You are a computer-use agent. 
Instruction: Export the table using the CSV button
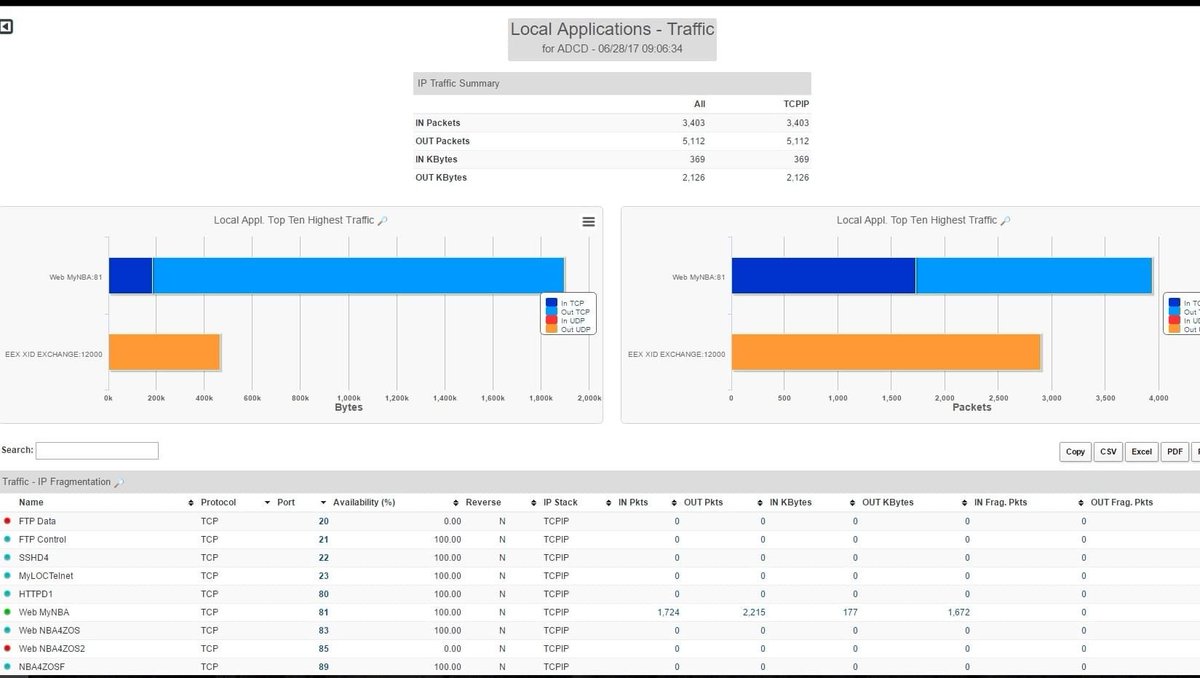(x=1108, y=451)
